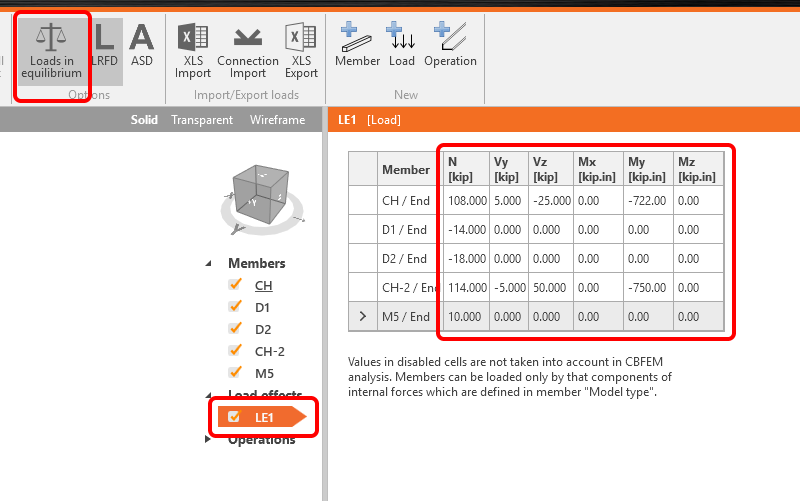Select the CH / End member cell
The width and height of the screenshot is (800, 501).
[410, 201]
